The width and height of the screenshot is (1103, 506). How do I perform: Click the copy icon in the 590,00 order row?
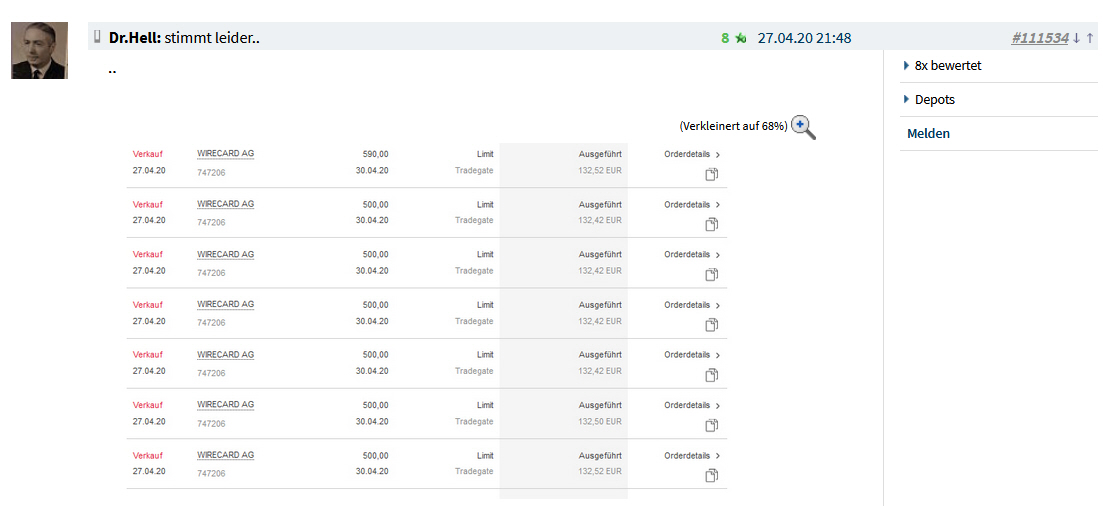tap(712, 174)
